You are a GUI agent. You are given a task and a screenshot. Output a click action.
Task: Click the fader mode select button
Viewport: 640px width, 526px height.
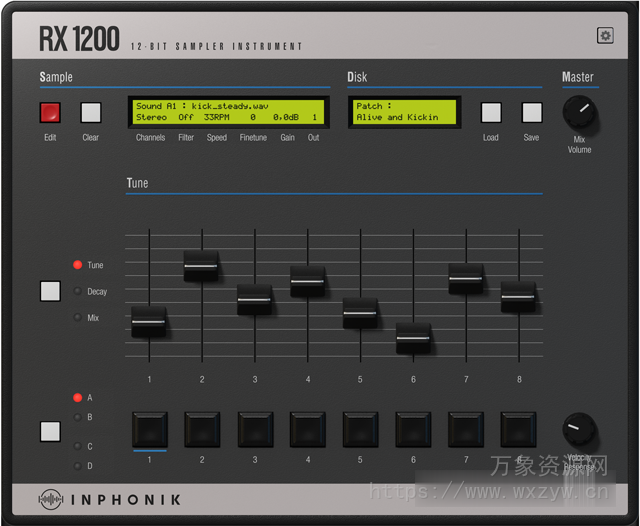point(50,291)
